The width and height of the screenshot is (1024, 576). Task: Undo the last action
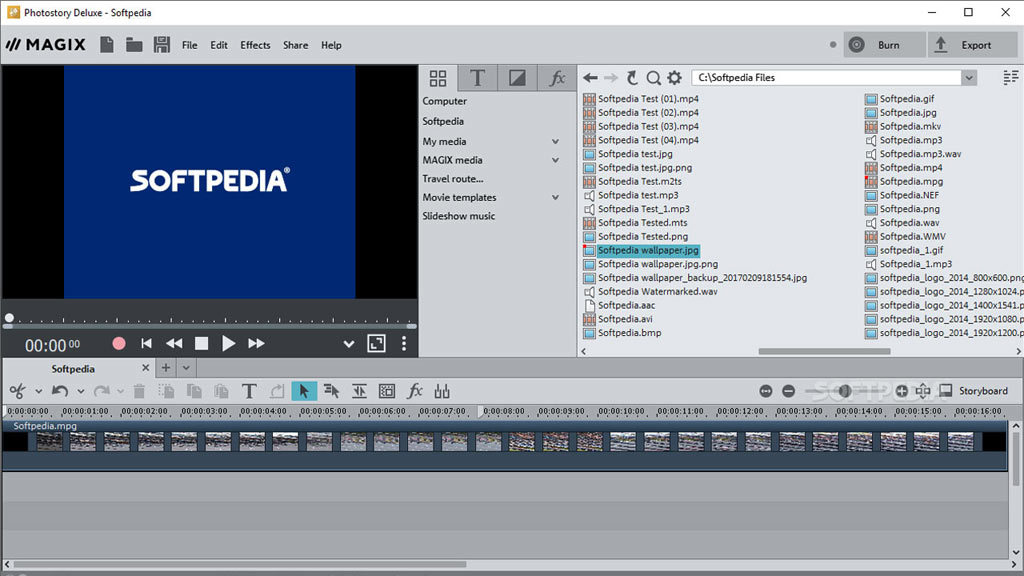coord(59,391)
